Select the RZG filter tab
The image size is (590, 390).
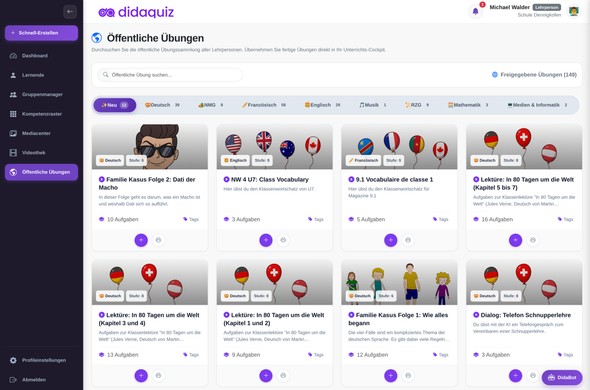417,105
